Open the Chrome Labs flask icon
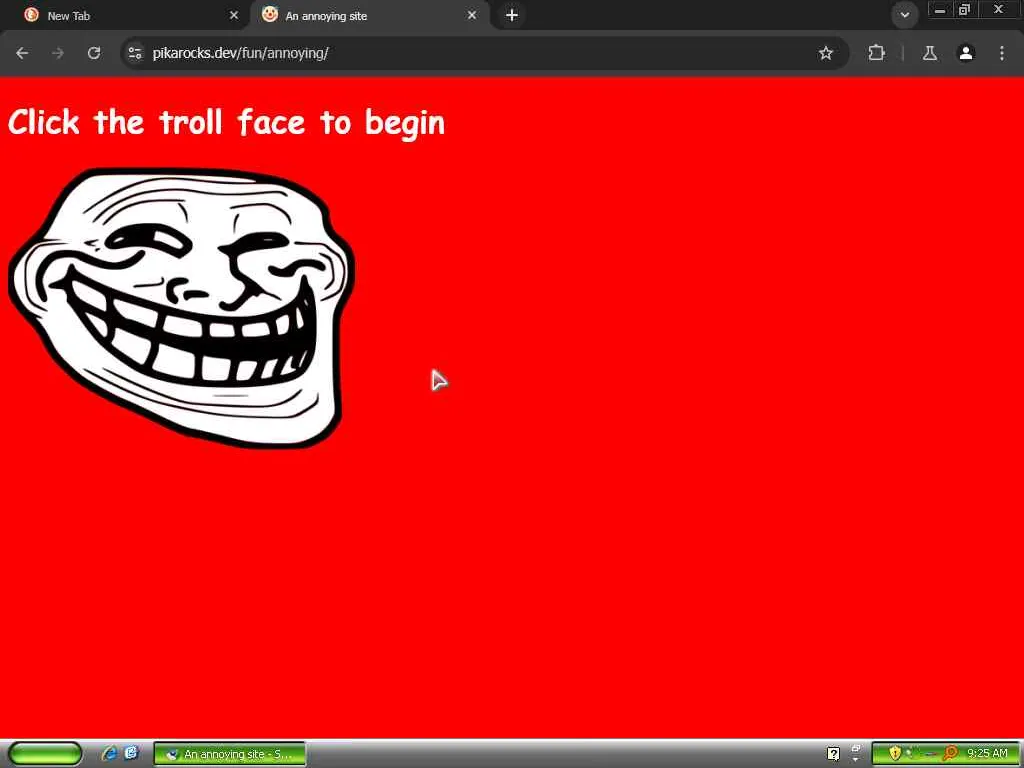The height and width of the screenshot is (768, 1024). [929, 53]
